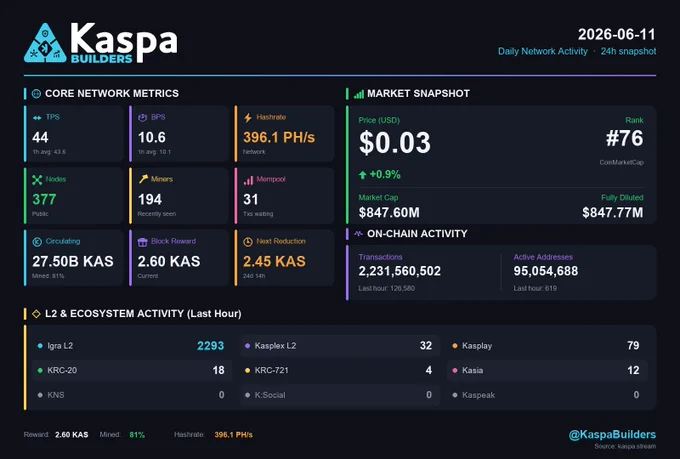Click the Kasia count 12

pyautogui.click(x=633, y=370)
